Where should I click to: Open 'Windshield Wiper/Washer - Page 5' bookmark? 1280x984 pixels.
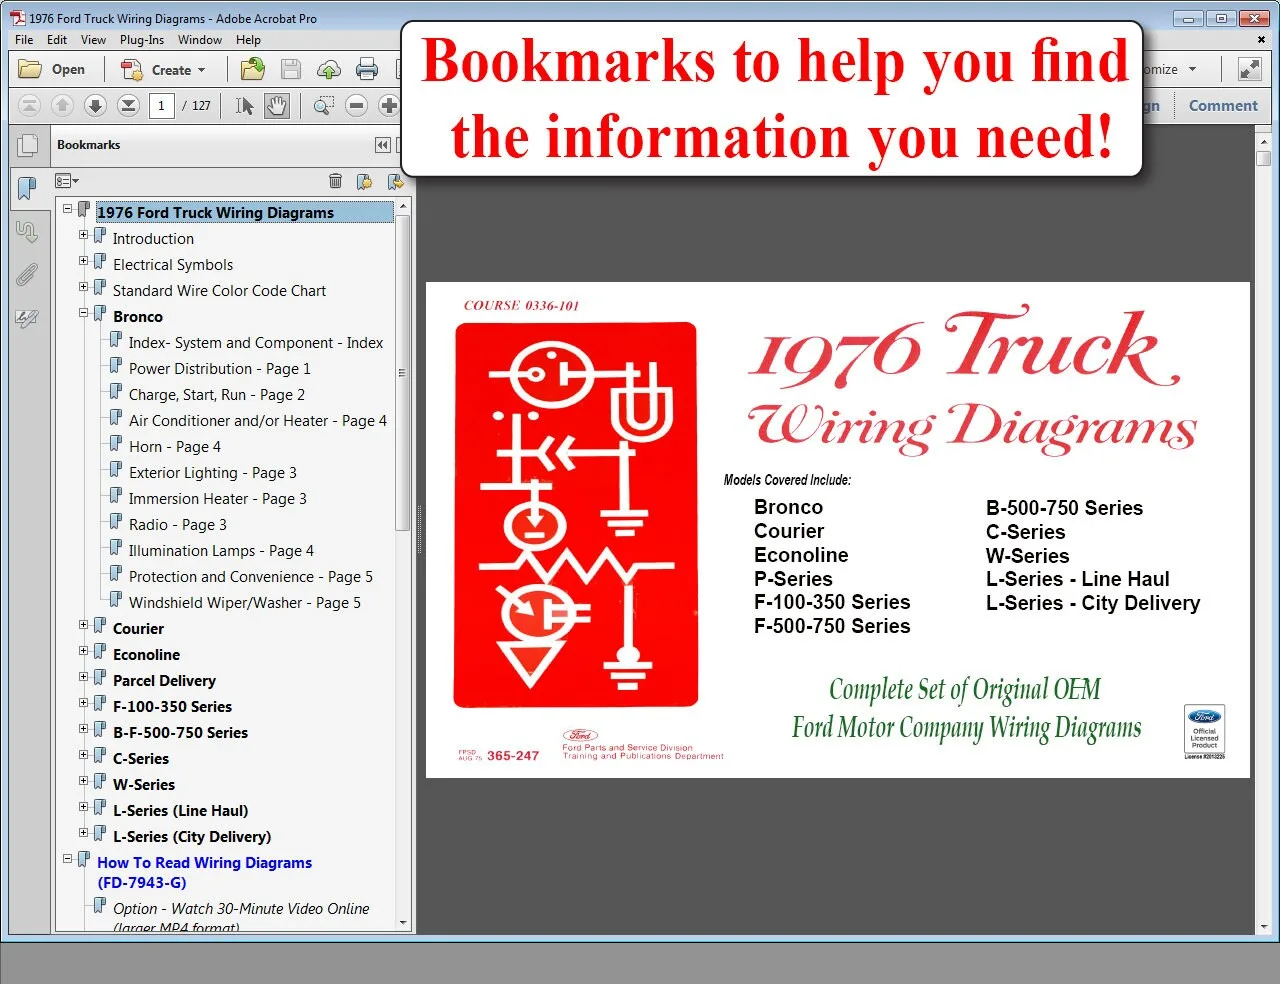click(x=245, y=603)
